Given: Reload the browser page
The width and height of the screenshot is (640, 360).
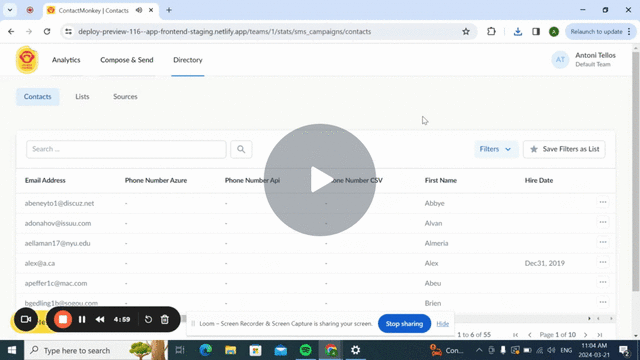Looking at the screenshot, I should [x=47, y=31].
